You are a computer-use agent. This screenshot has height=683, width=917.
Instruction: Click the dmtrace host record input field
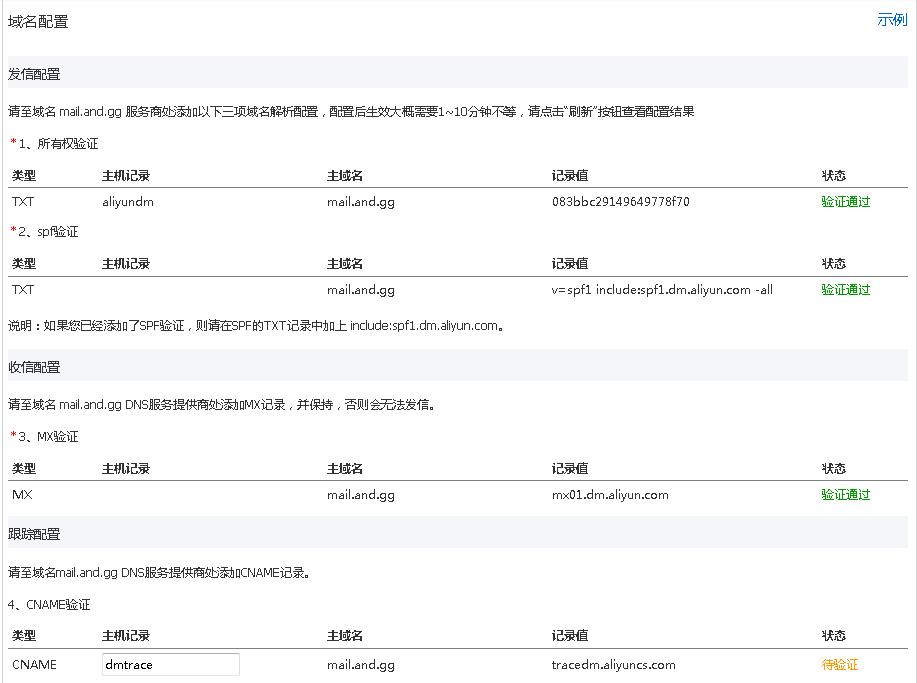pyautogui.click(x=170, y=665)
